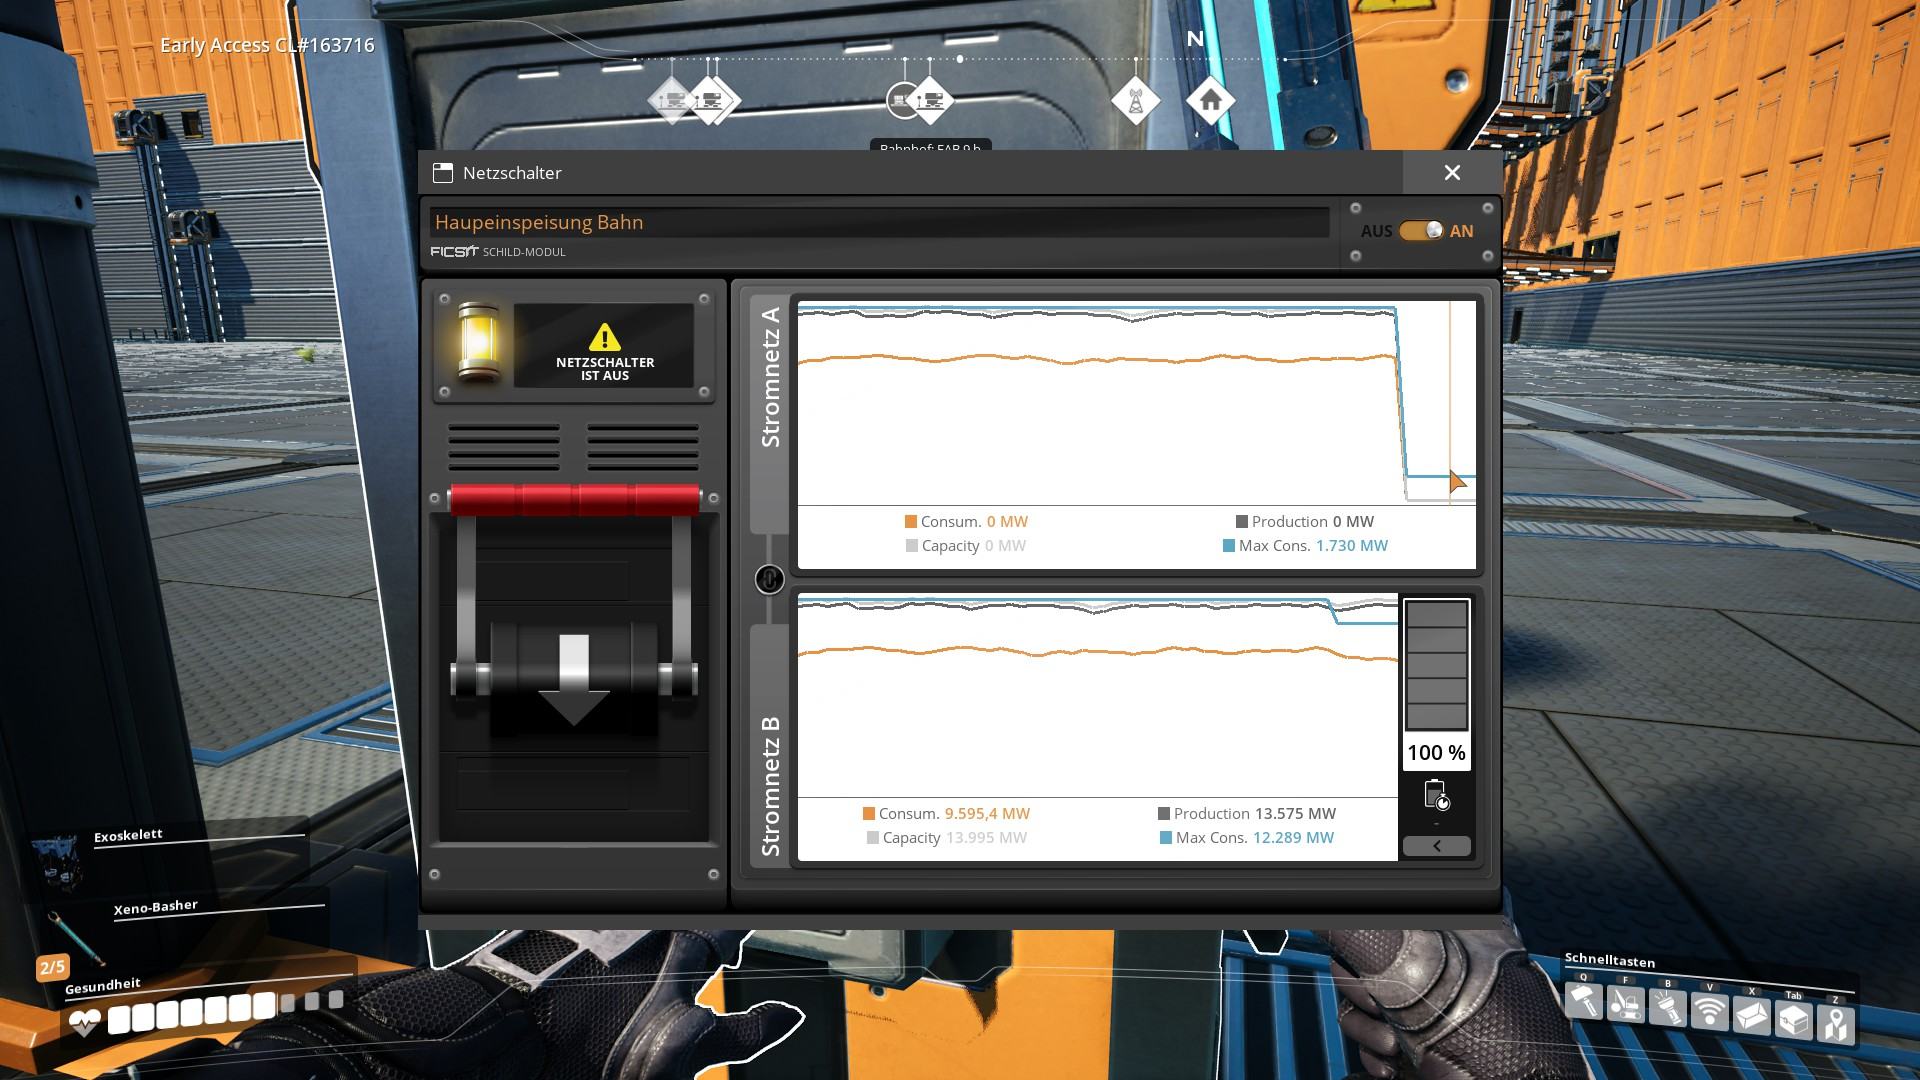Click the connector knob between Stromnetz graphs

[769, 579]
